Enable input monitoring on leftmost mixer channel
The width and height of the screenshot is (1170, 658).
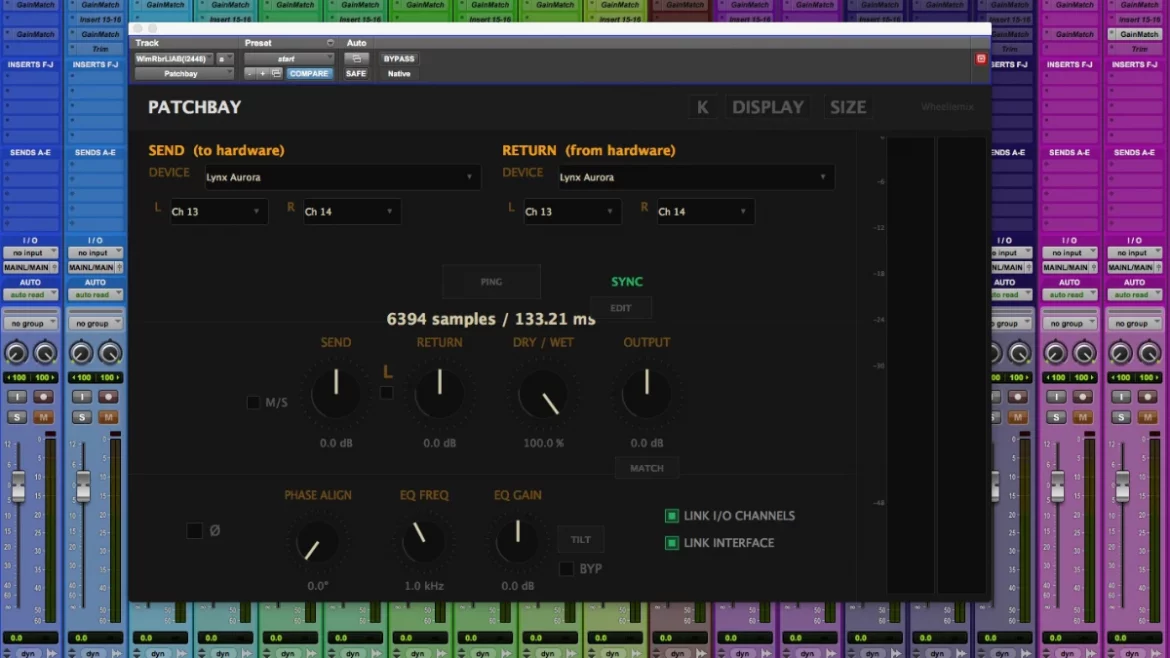(16, 397)
